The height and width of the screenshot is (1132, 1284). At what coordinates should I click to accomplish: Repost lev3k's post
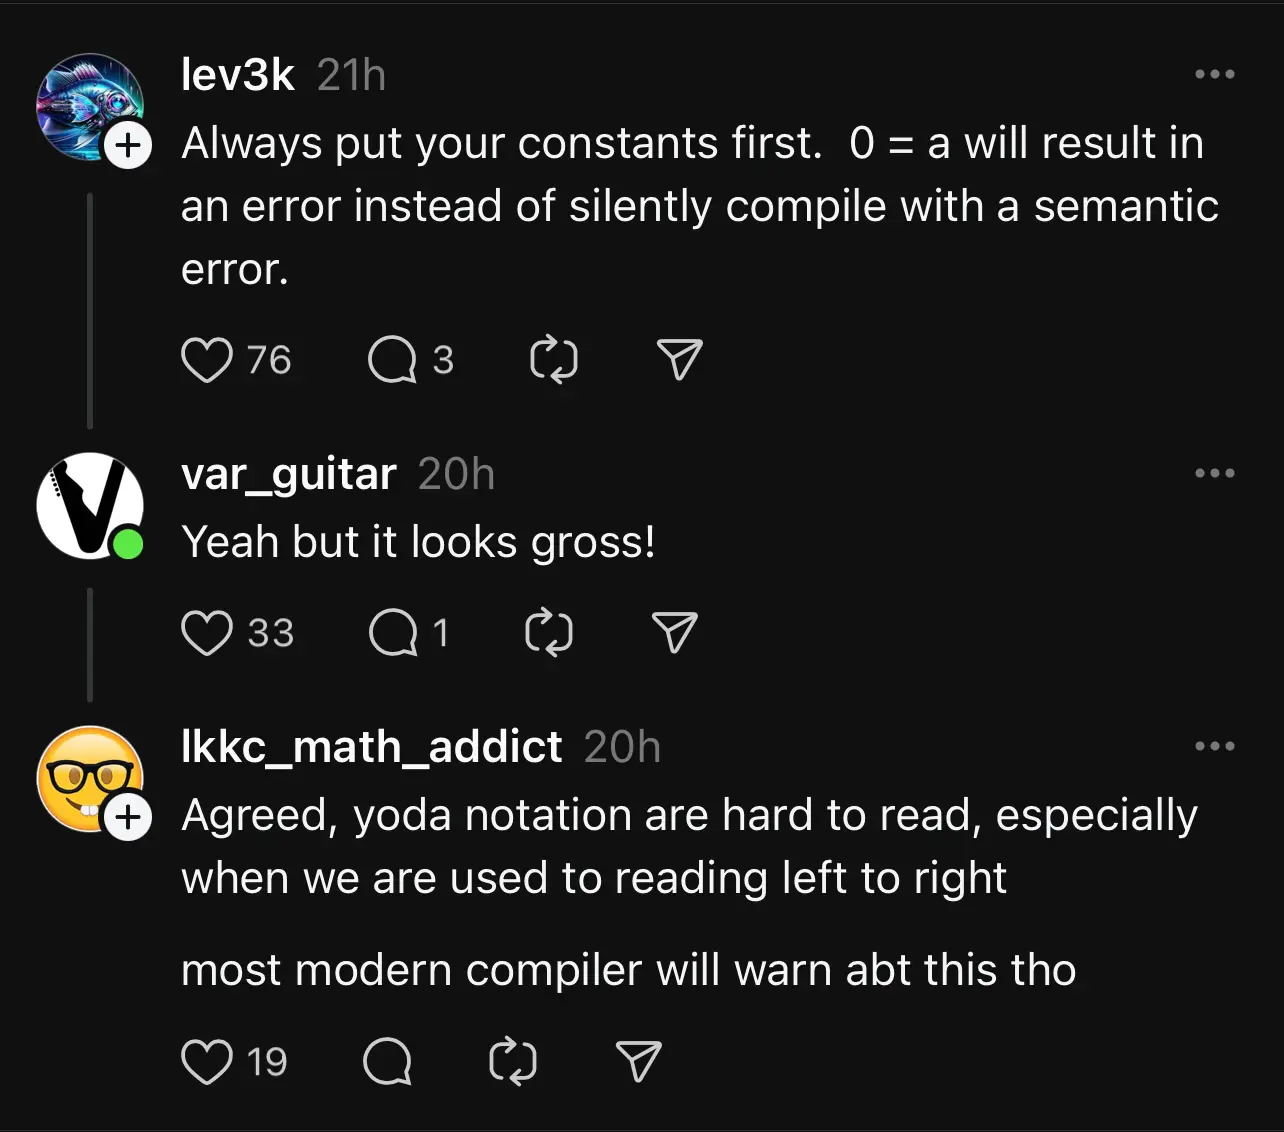pyautogui.click(x=554, y=360)
